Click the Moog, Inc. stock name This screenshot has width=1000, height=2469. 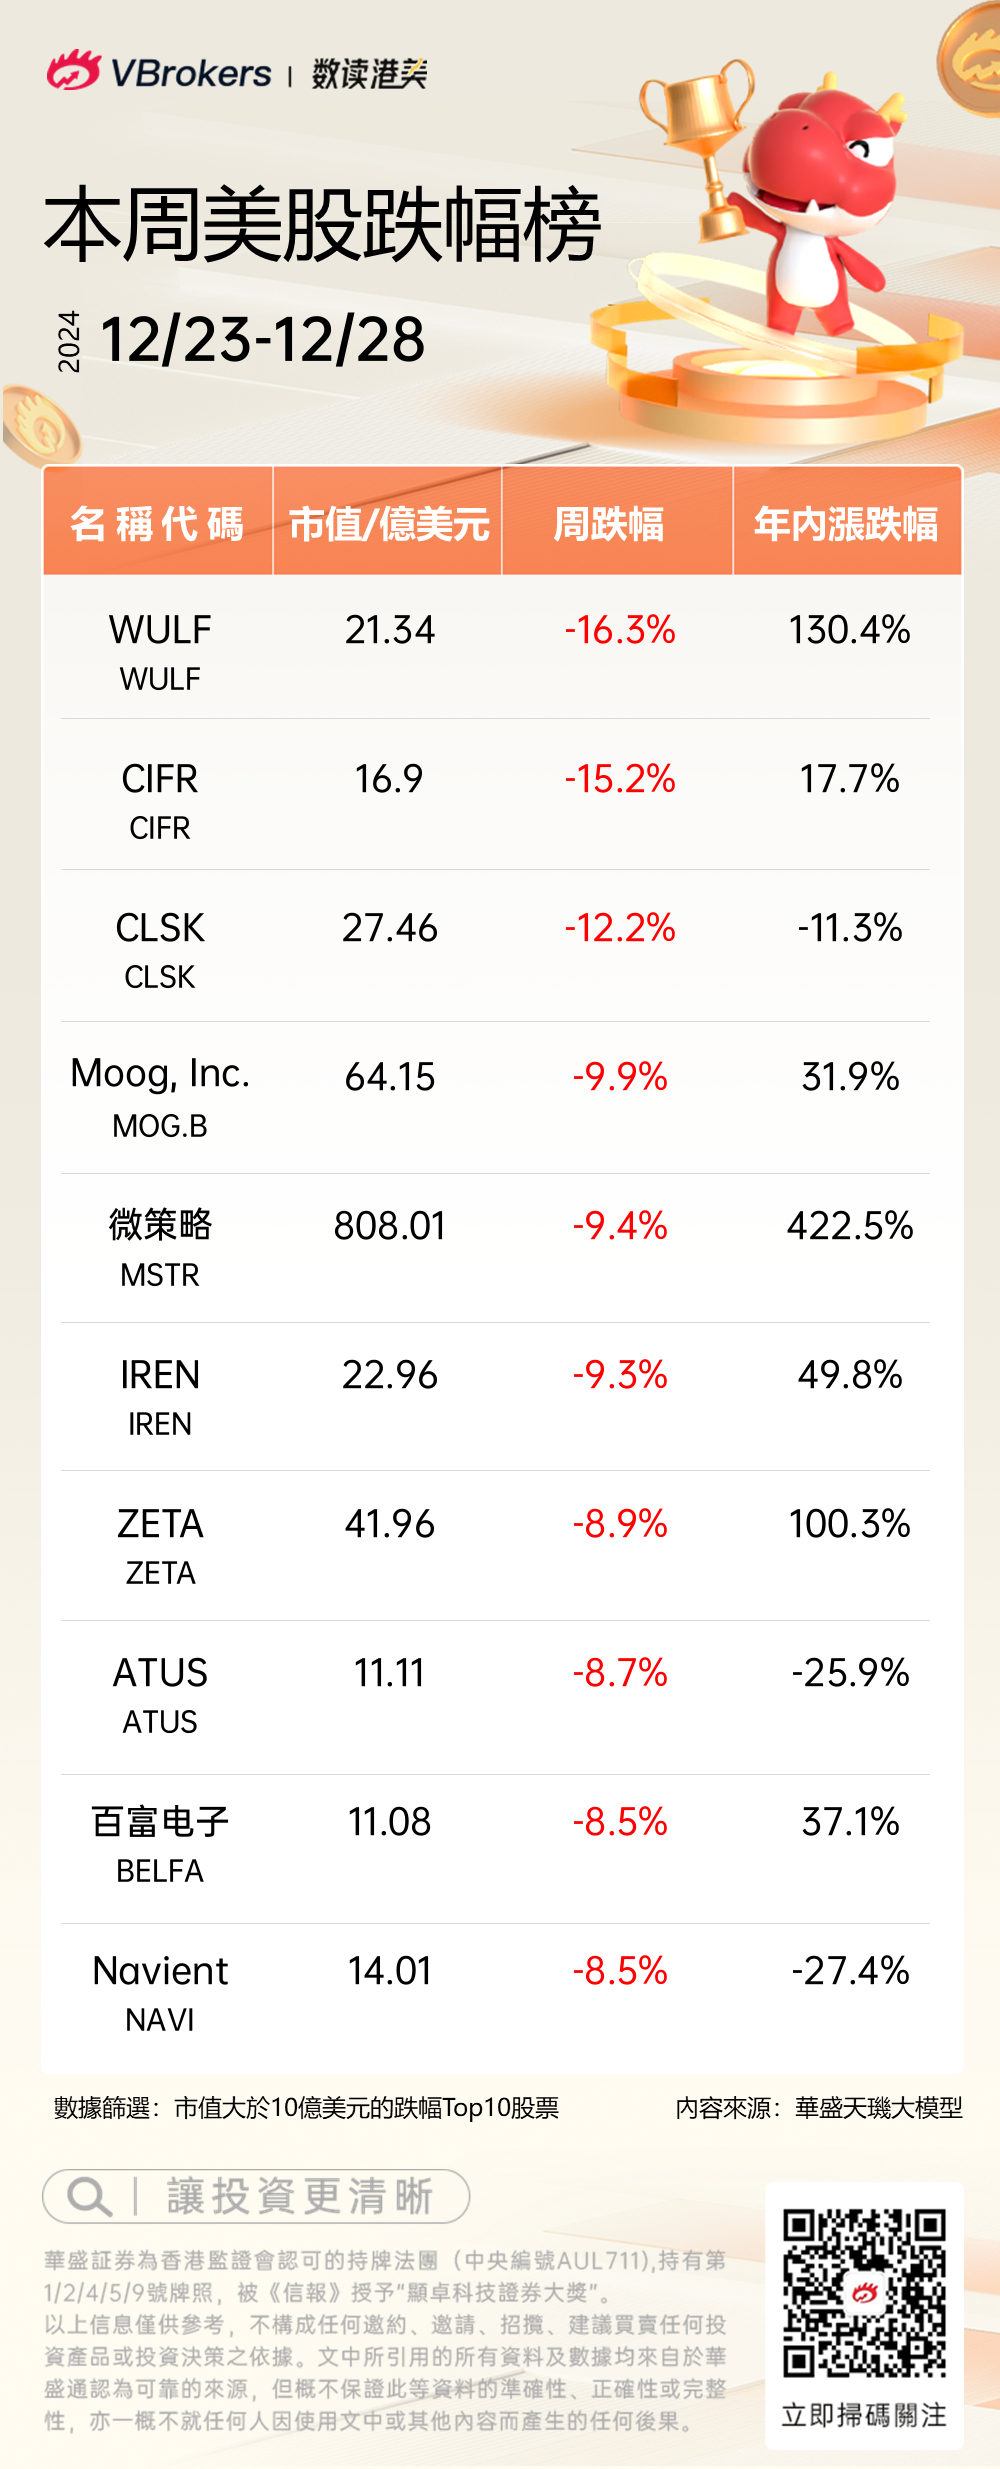pos(160,1074)
